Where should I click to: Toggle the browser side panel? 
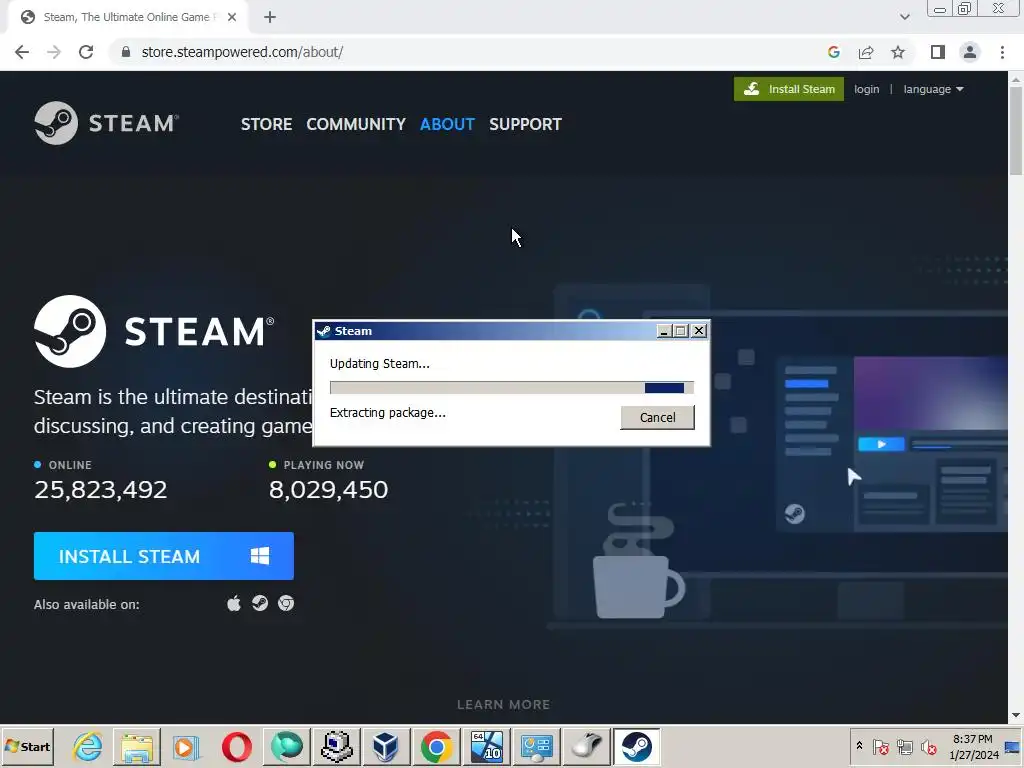click(x=938, y=52)
